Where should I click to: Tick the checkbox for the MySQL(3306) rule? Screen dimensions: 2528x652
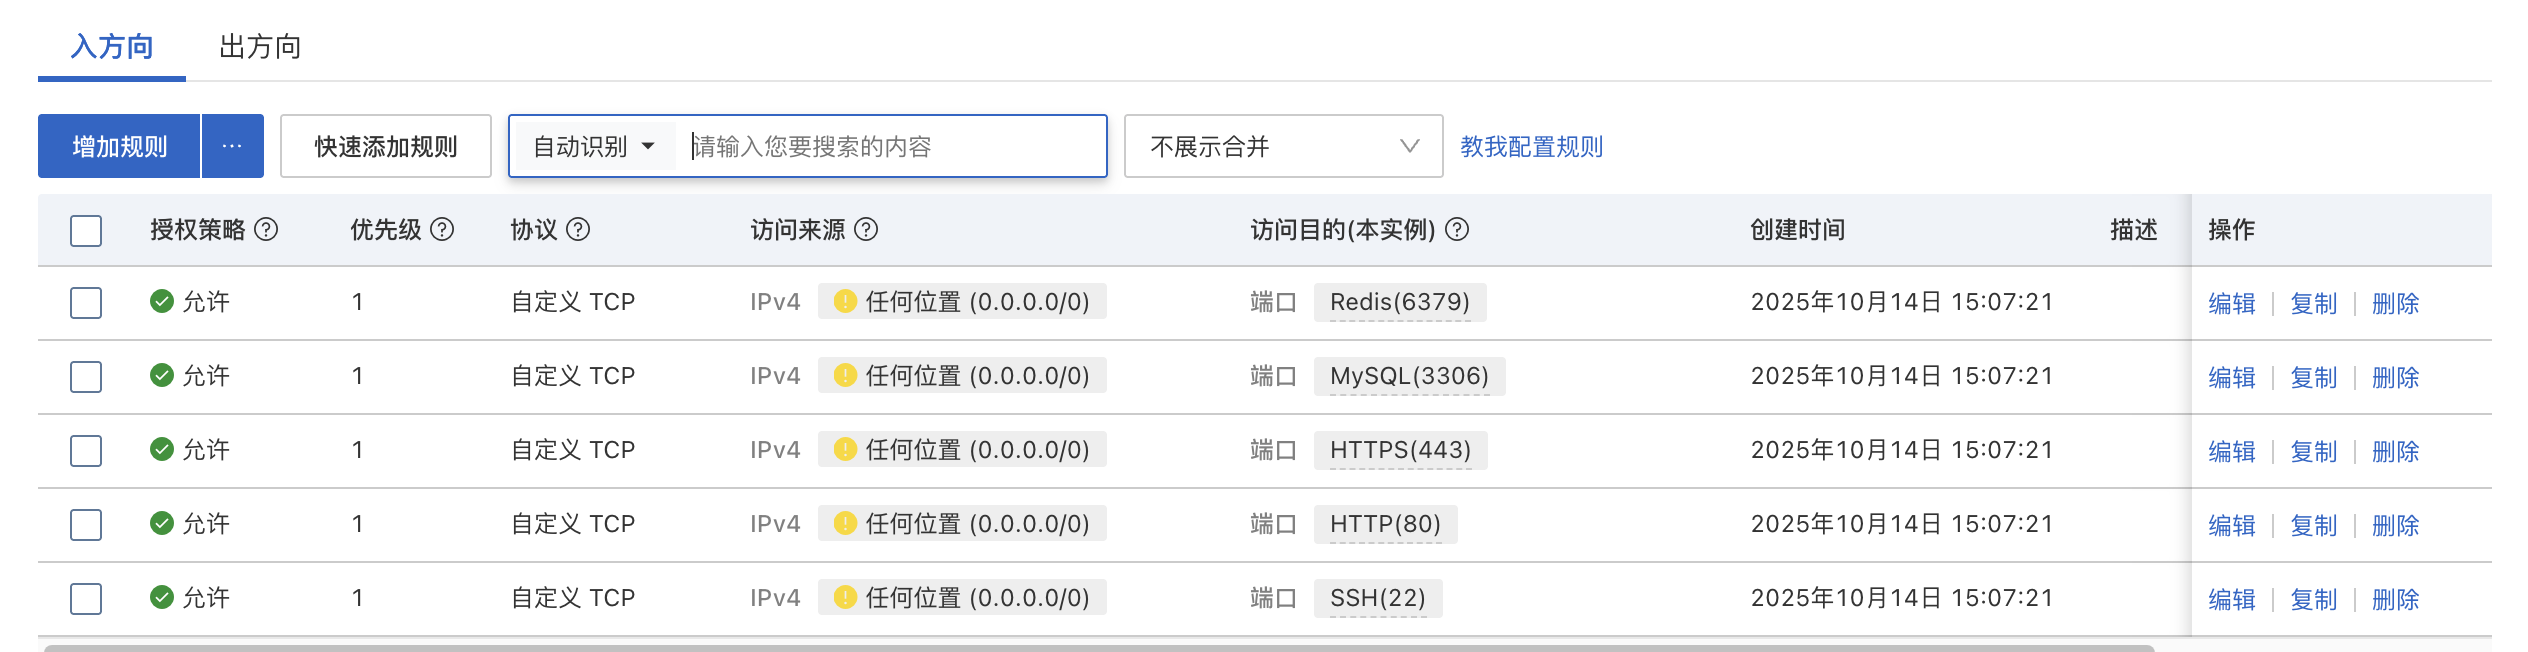pos(86,376)
